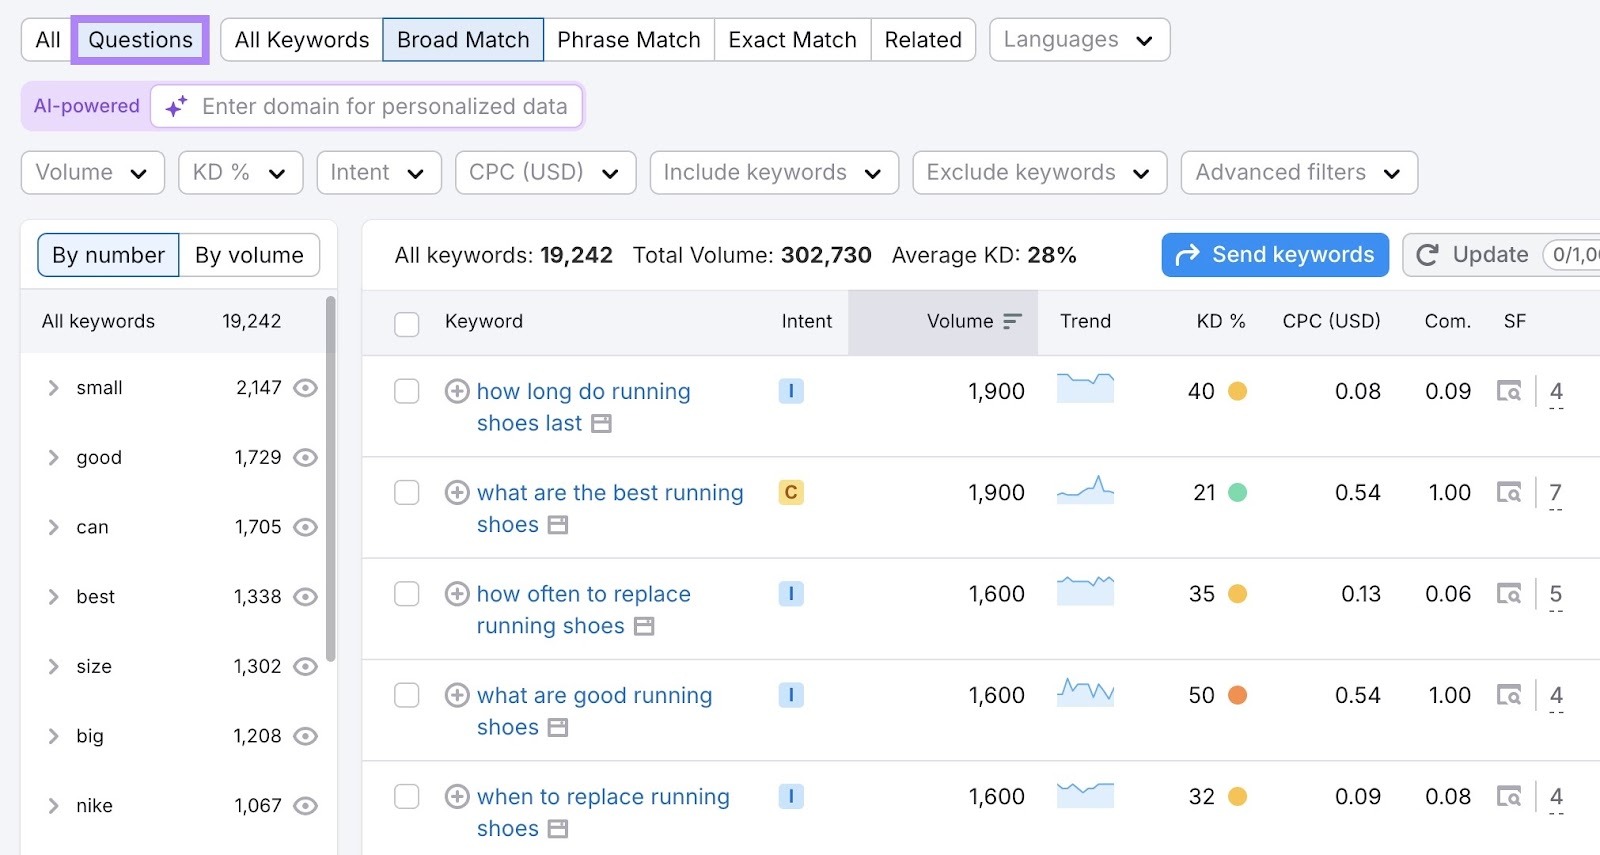Click the keyword groups list scrollbar
Screen dimensions: 1600x855
[330, 480]
